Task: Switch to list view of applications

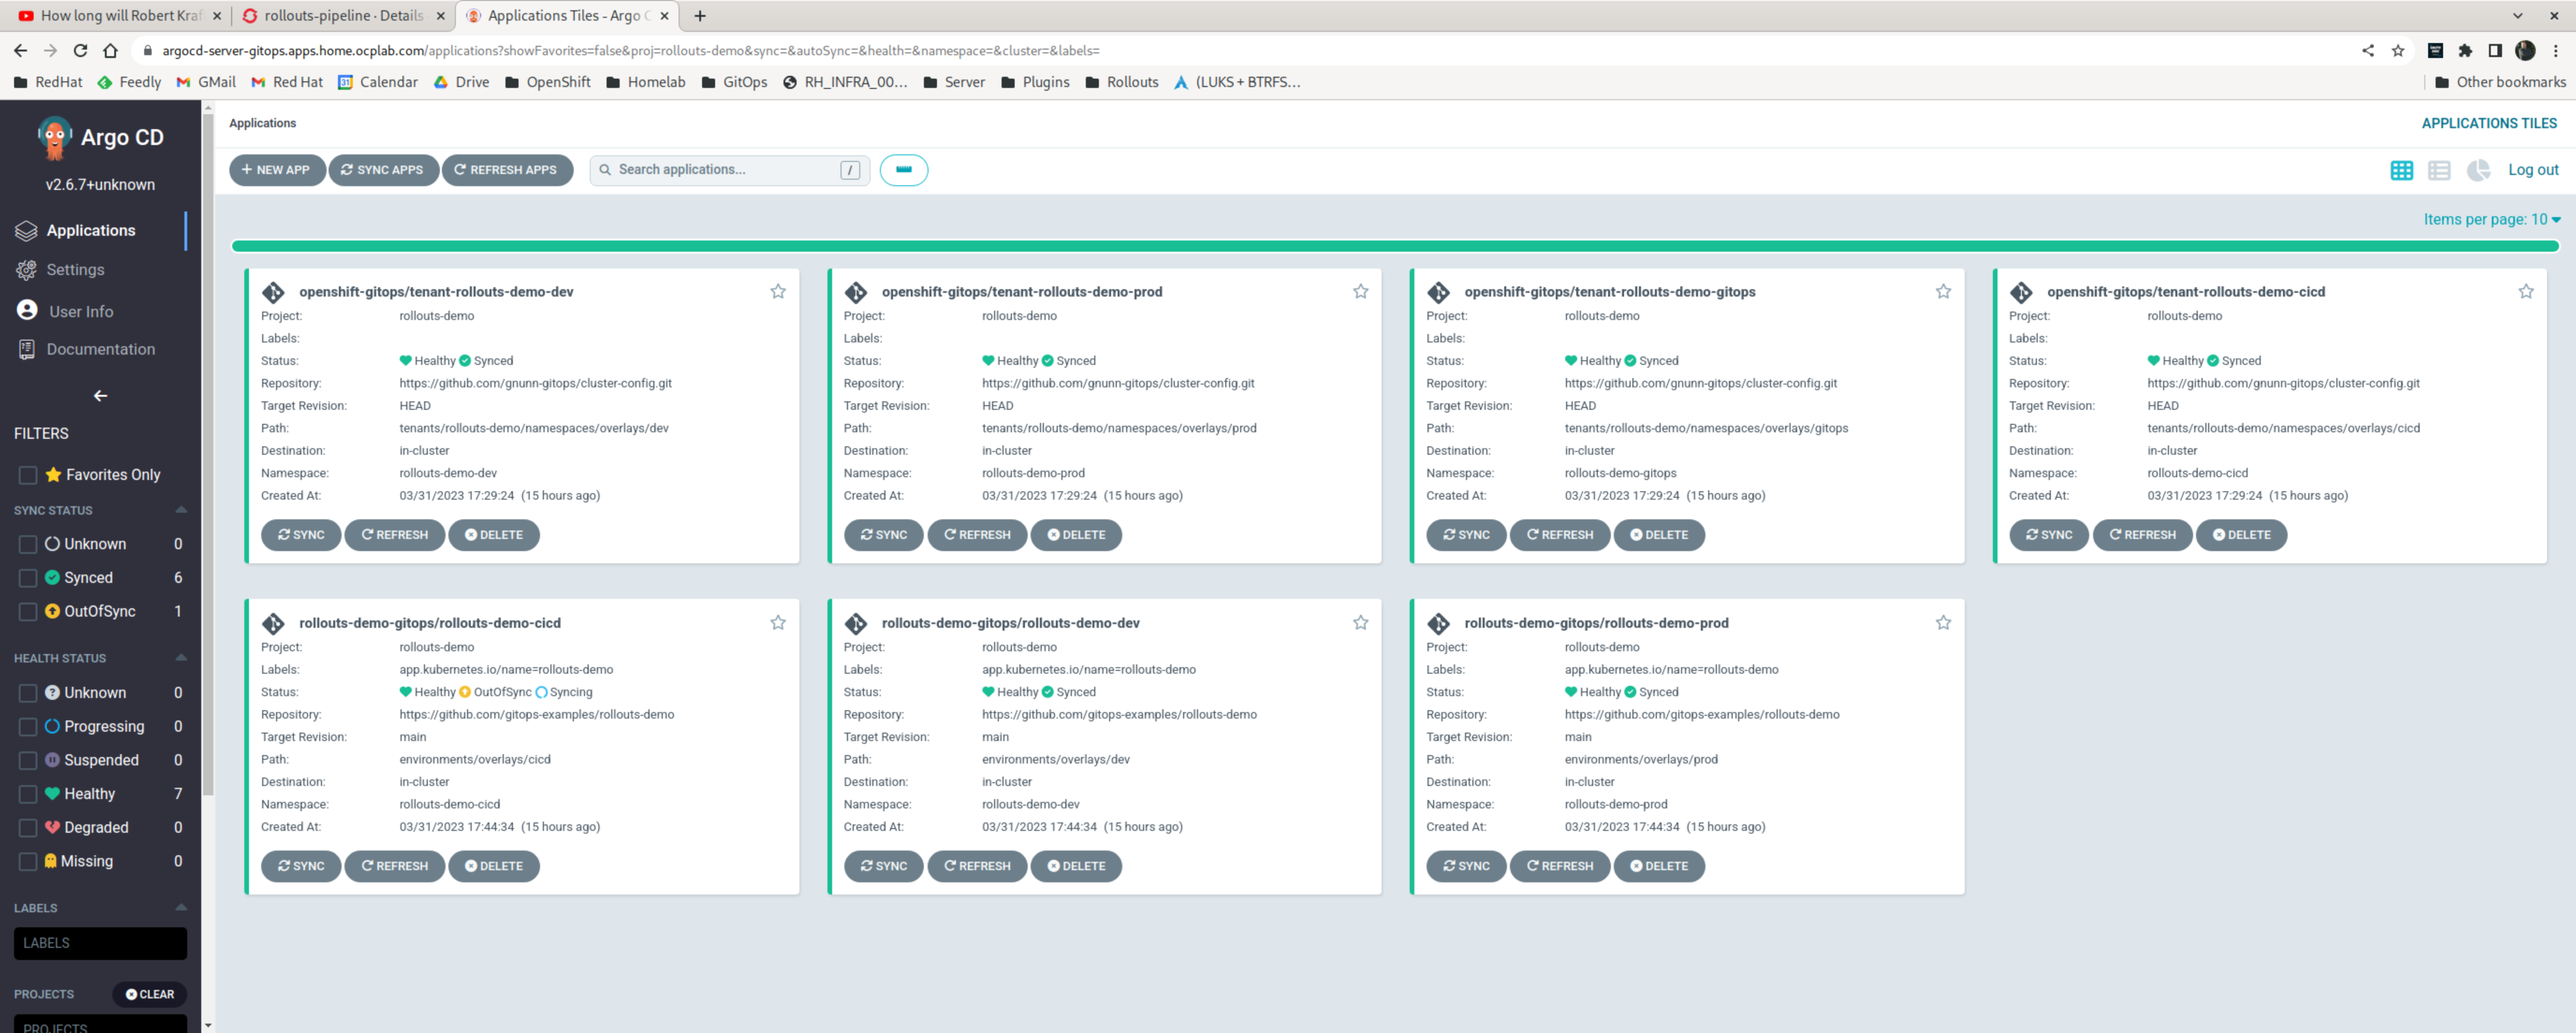Action: [2439, 170]
